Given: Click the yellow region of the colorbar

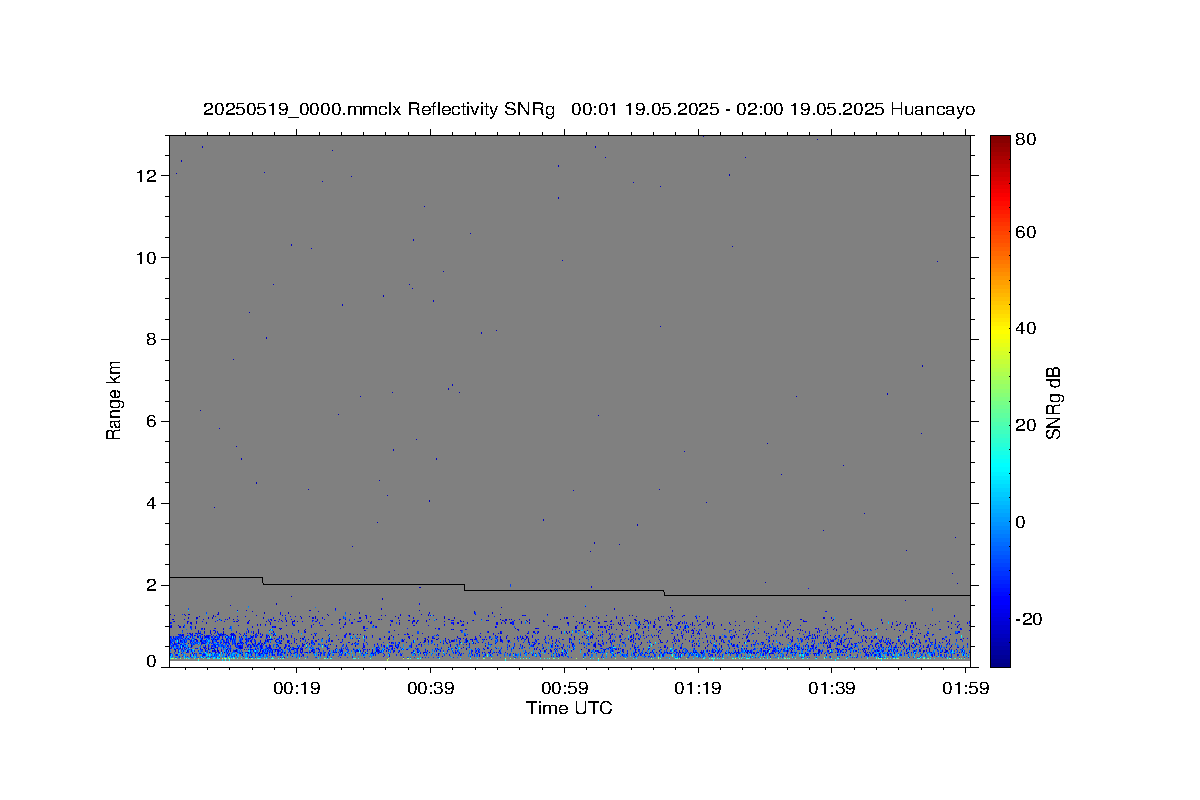Looking at the screenshot, I should (1000, 330).
